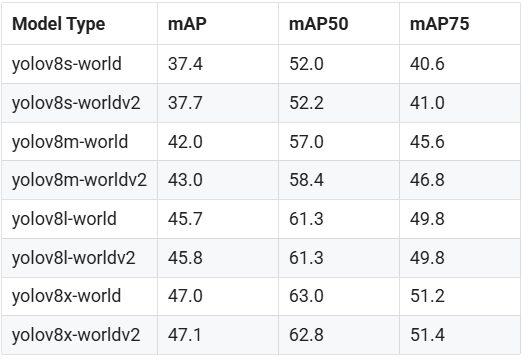Viewport: 525px width, 360px height.
Task: Select the 63.0 mAP50 value
Action: (x=306, y=296)
